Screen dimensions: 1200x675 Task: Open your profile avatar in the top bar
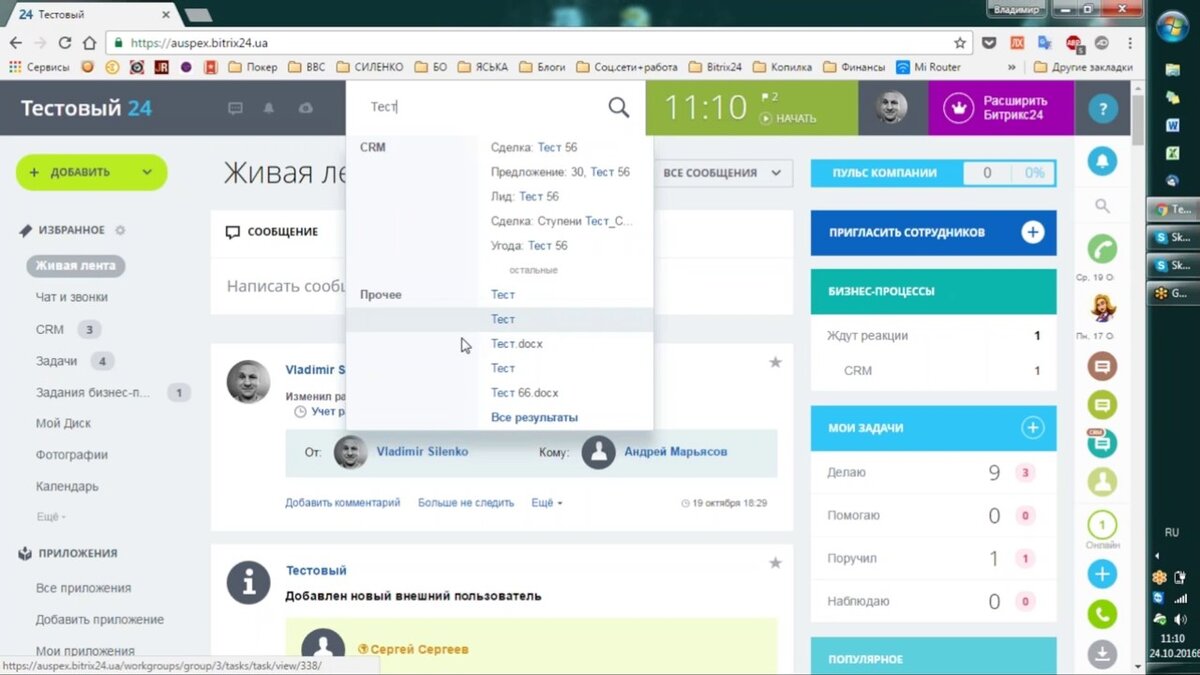pyautogui.click(x=893, y=107)
